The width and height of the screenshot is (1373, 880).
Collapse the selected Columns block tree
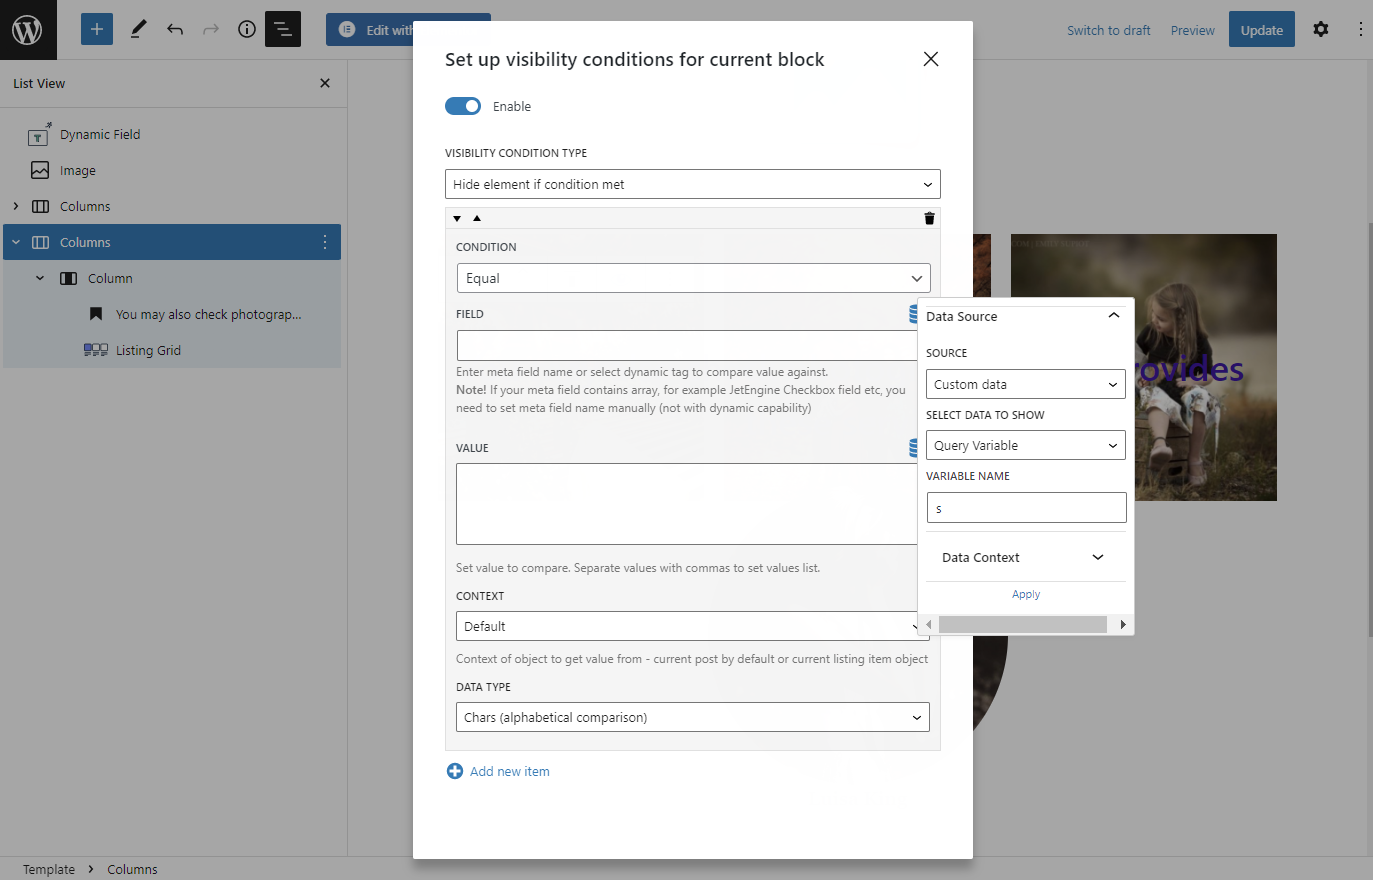(16, 242)
